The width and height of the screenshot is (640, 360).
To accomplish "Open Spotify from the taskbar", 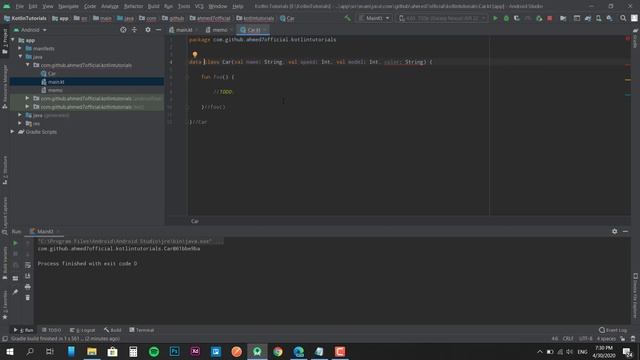I will (x=154, y=351).
